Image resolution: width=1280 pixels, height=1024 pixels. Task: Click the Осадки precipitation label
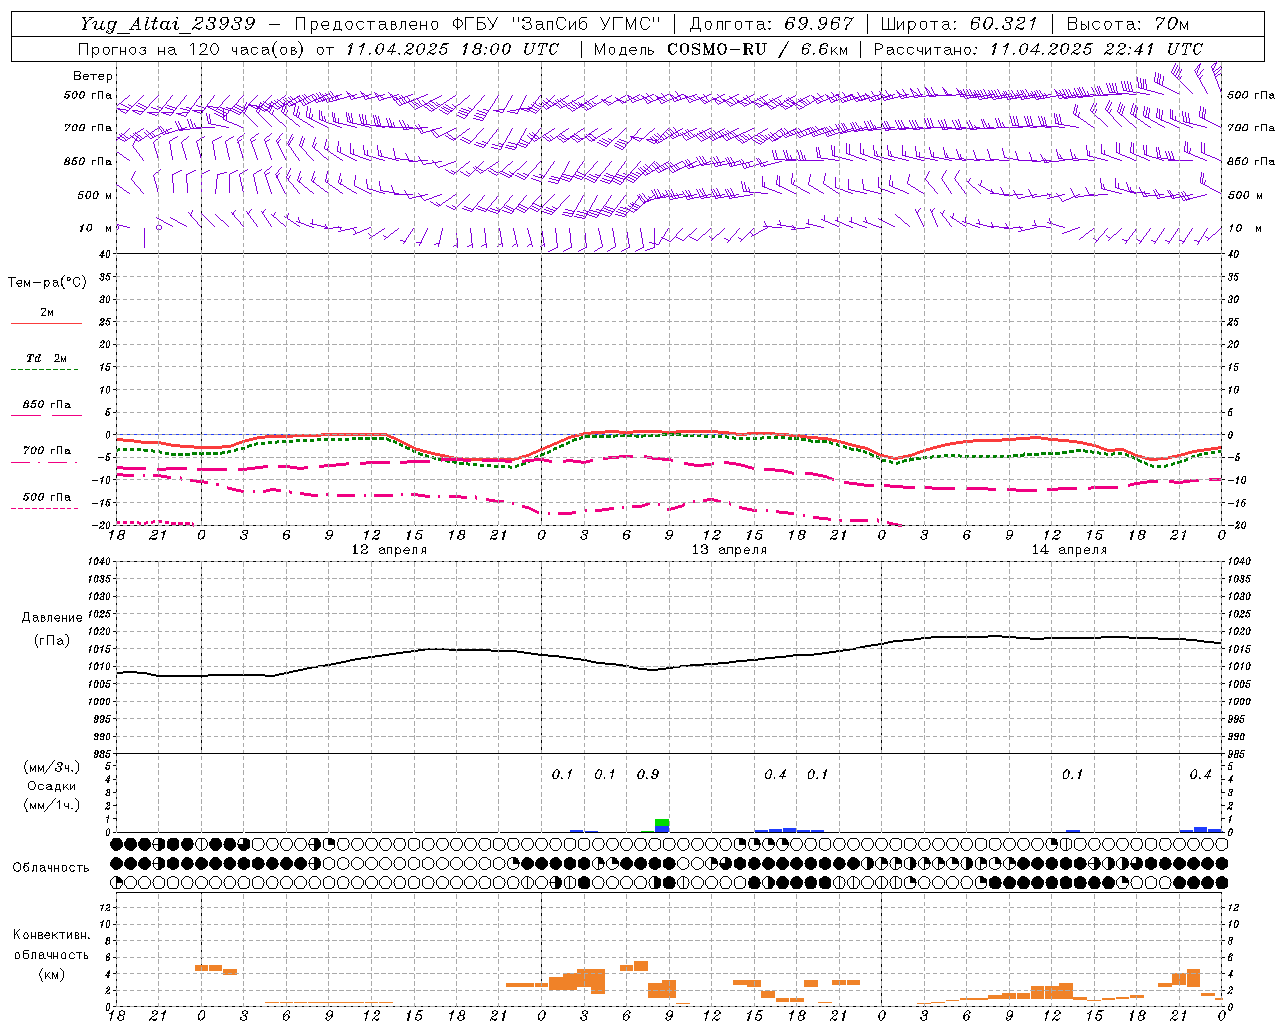pos(52,786)
